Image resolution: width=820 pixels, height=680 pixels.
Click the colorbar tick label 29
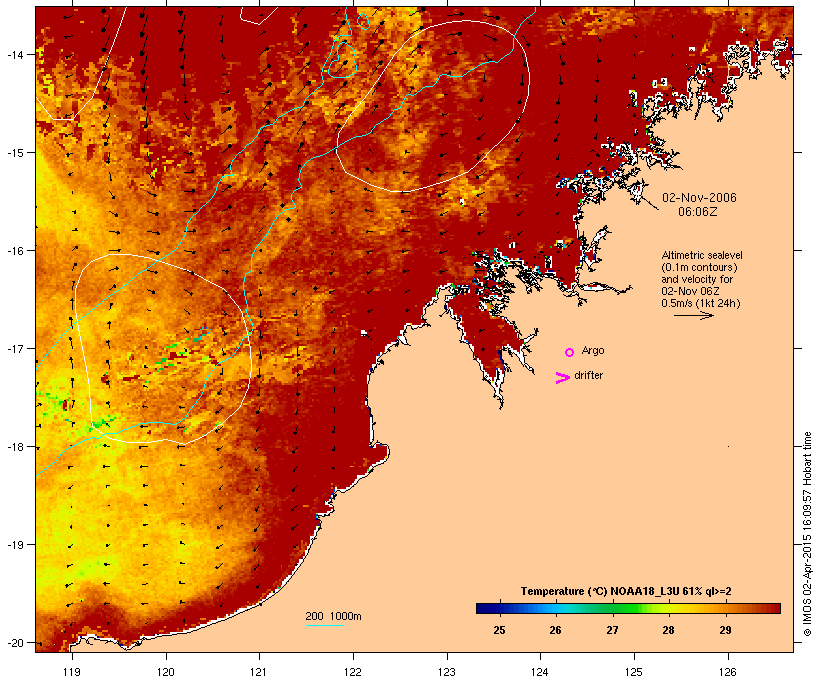click(725, 630)
